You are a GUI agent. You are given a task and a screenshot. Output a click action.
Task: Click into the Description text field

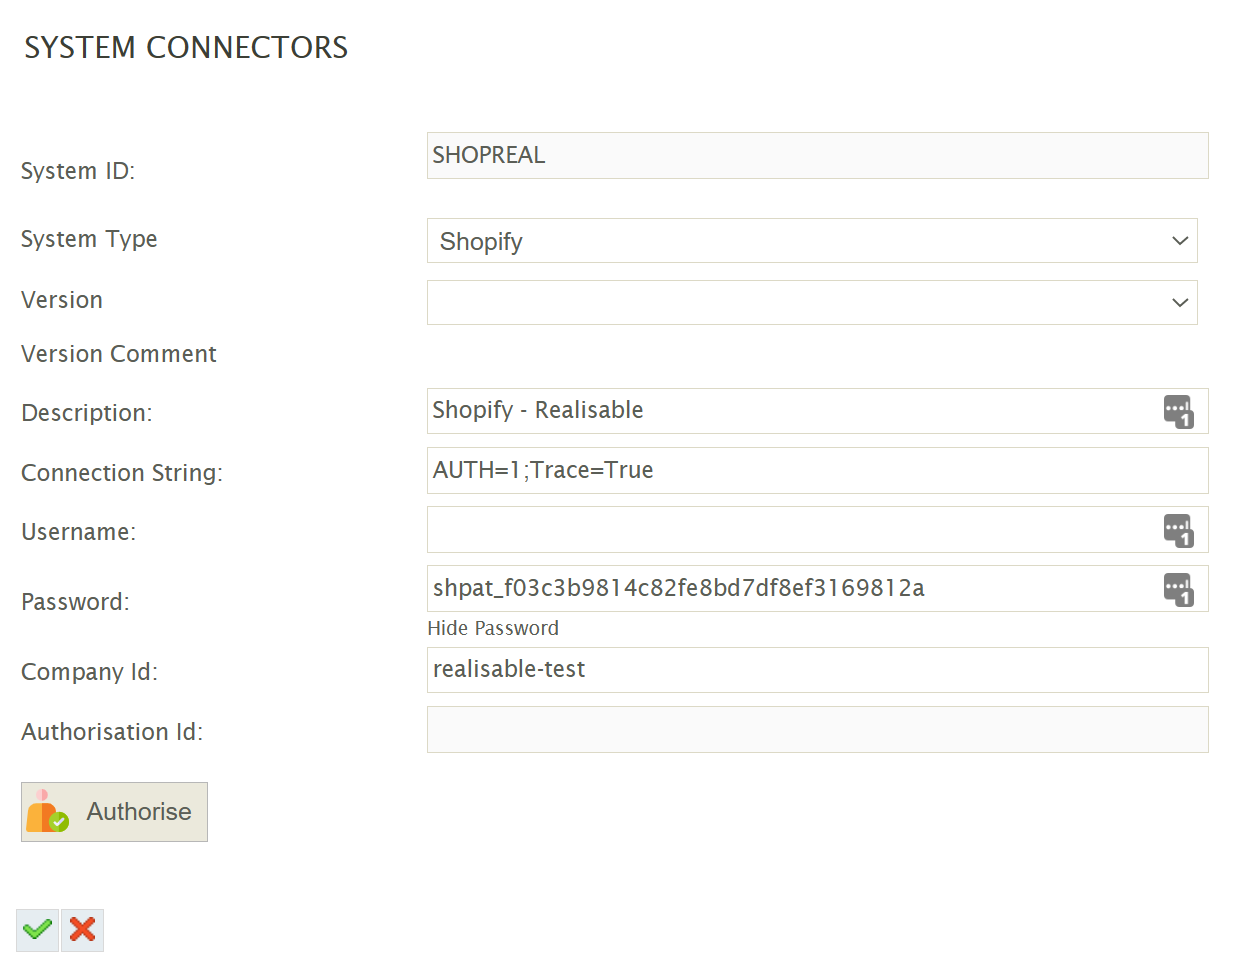[790, 411]
